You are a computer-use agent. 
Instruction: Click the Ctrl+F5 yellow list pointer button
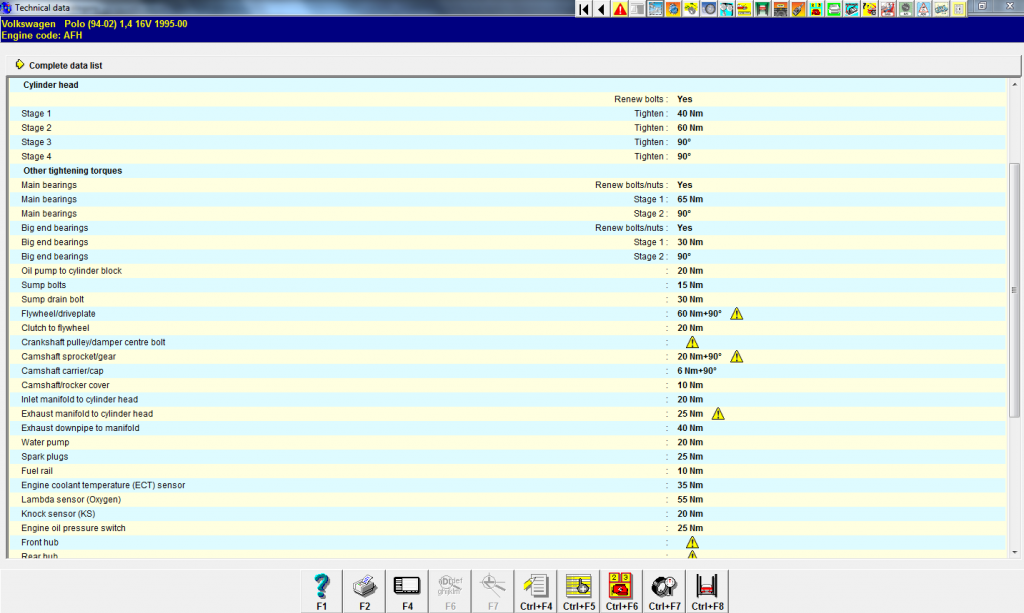click(579, 589)
